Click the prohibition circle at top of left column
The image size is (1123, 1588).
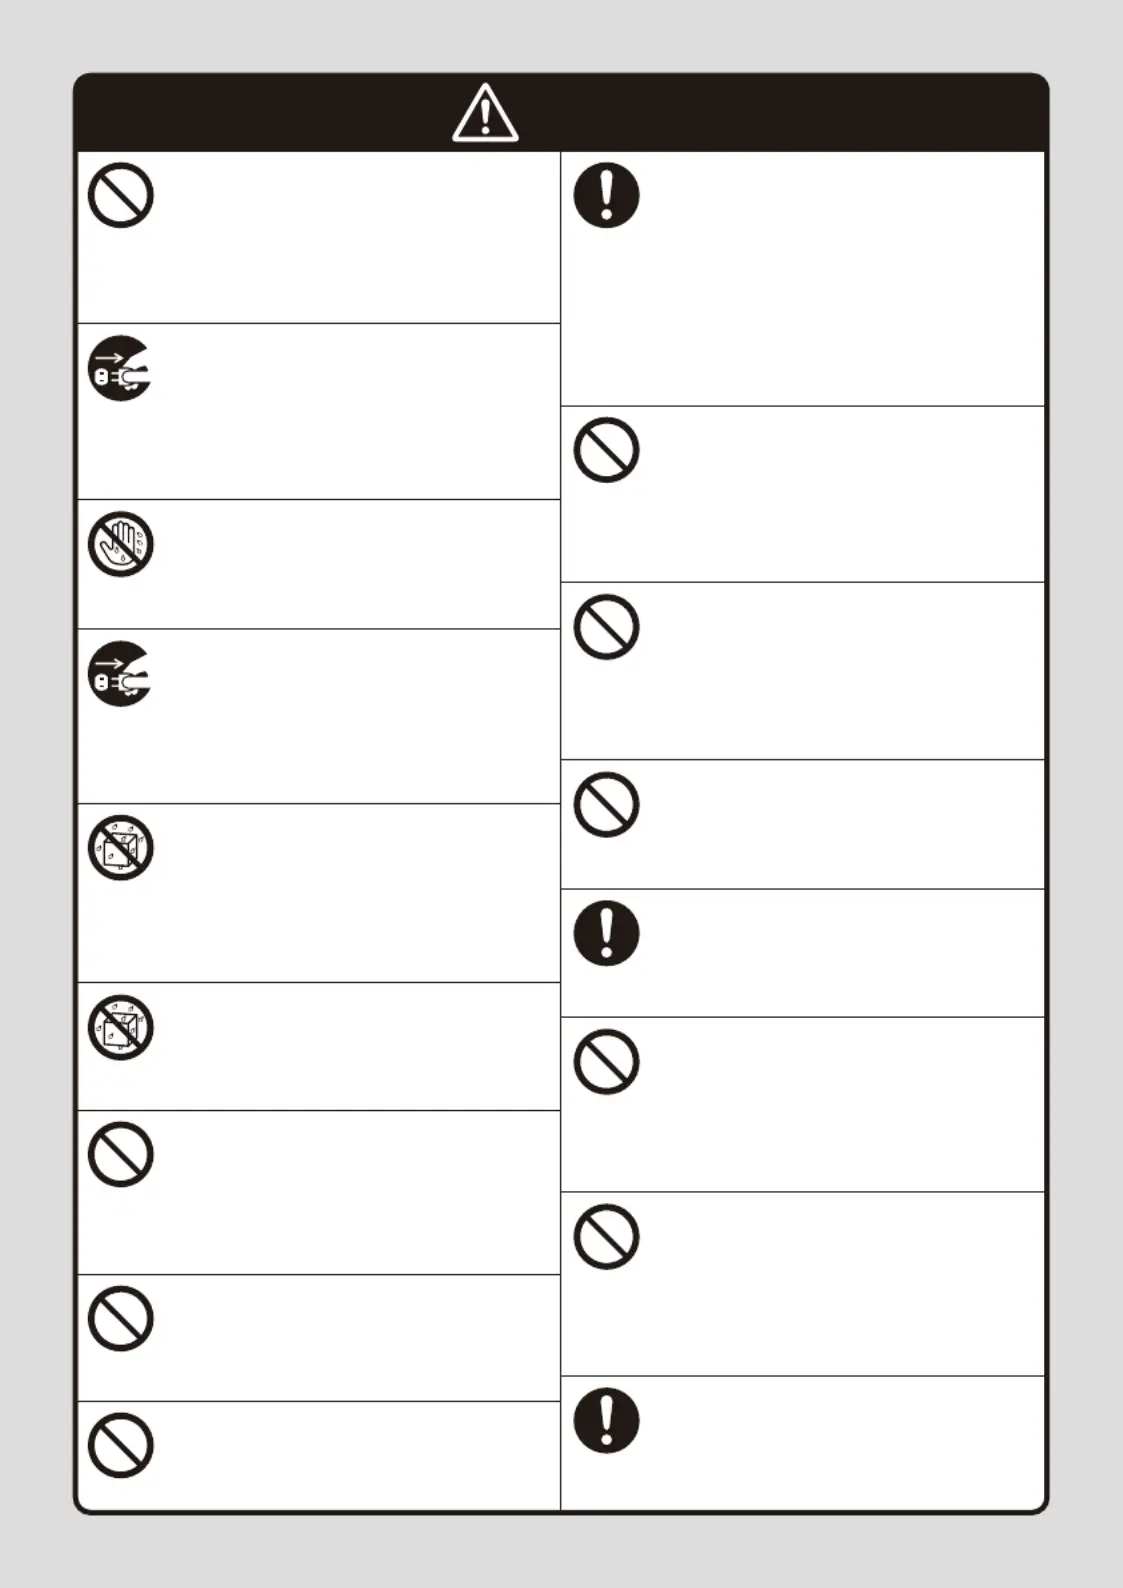point(120,195)
